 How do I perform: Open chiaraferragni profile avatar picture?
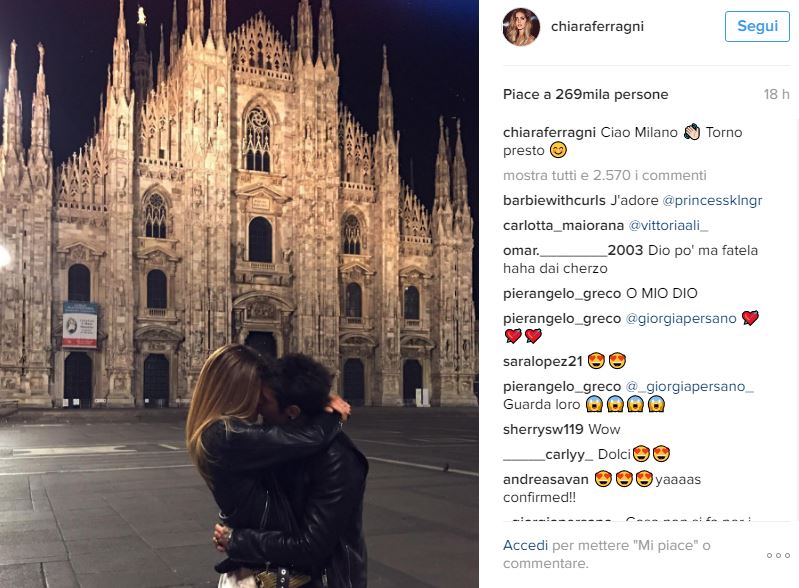[x=521, y=27]
